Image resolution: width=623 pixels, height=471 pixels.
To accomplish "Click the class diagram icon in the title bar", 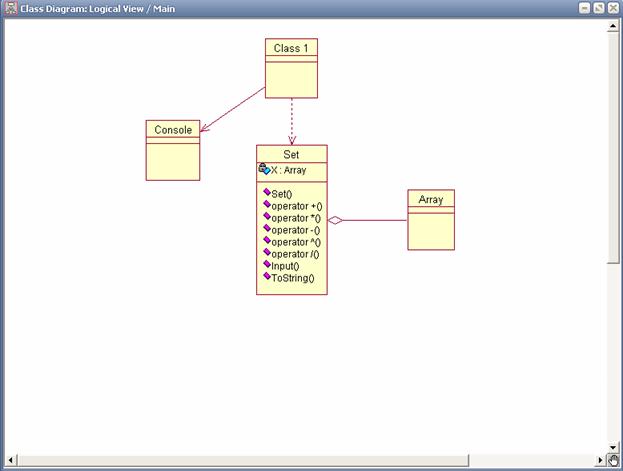I will tap(11, 8).
